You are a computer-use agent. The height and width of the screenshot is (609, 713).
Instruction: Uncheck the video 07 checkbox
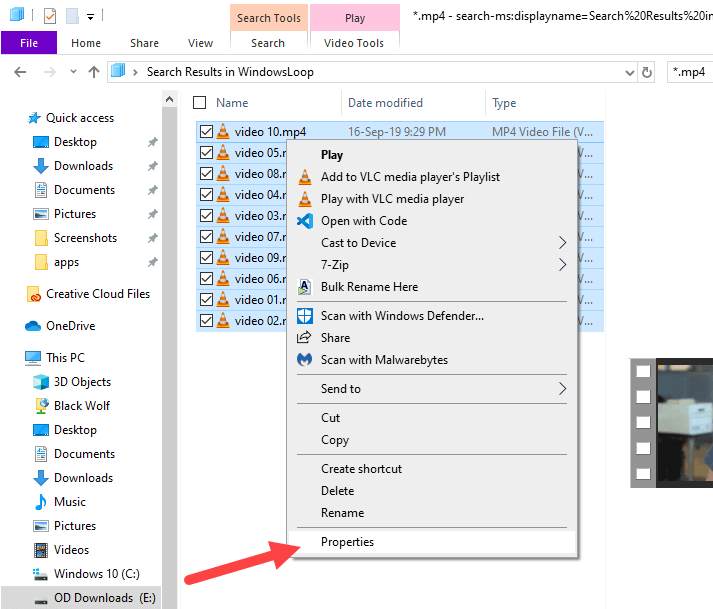pos(206,237)
